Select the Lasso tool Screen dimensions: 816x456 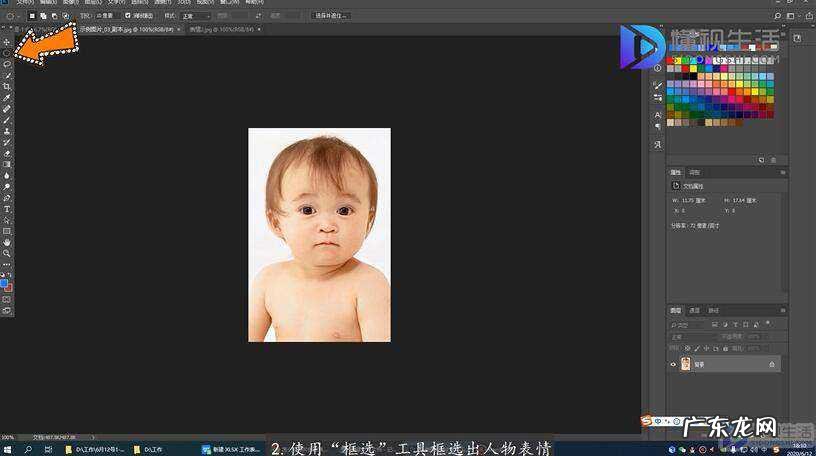[x=7, y=64]
